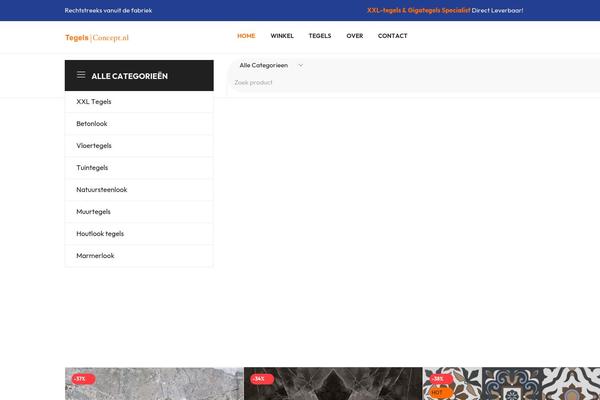Click the chevron next to Alle Categorieën dropdown
600x400 pixels.
[x=300, y=65]
